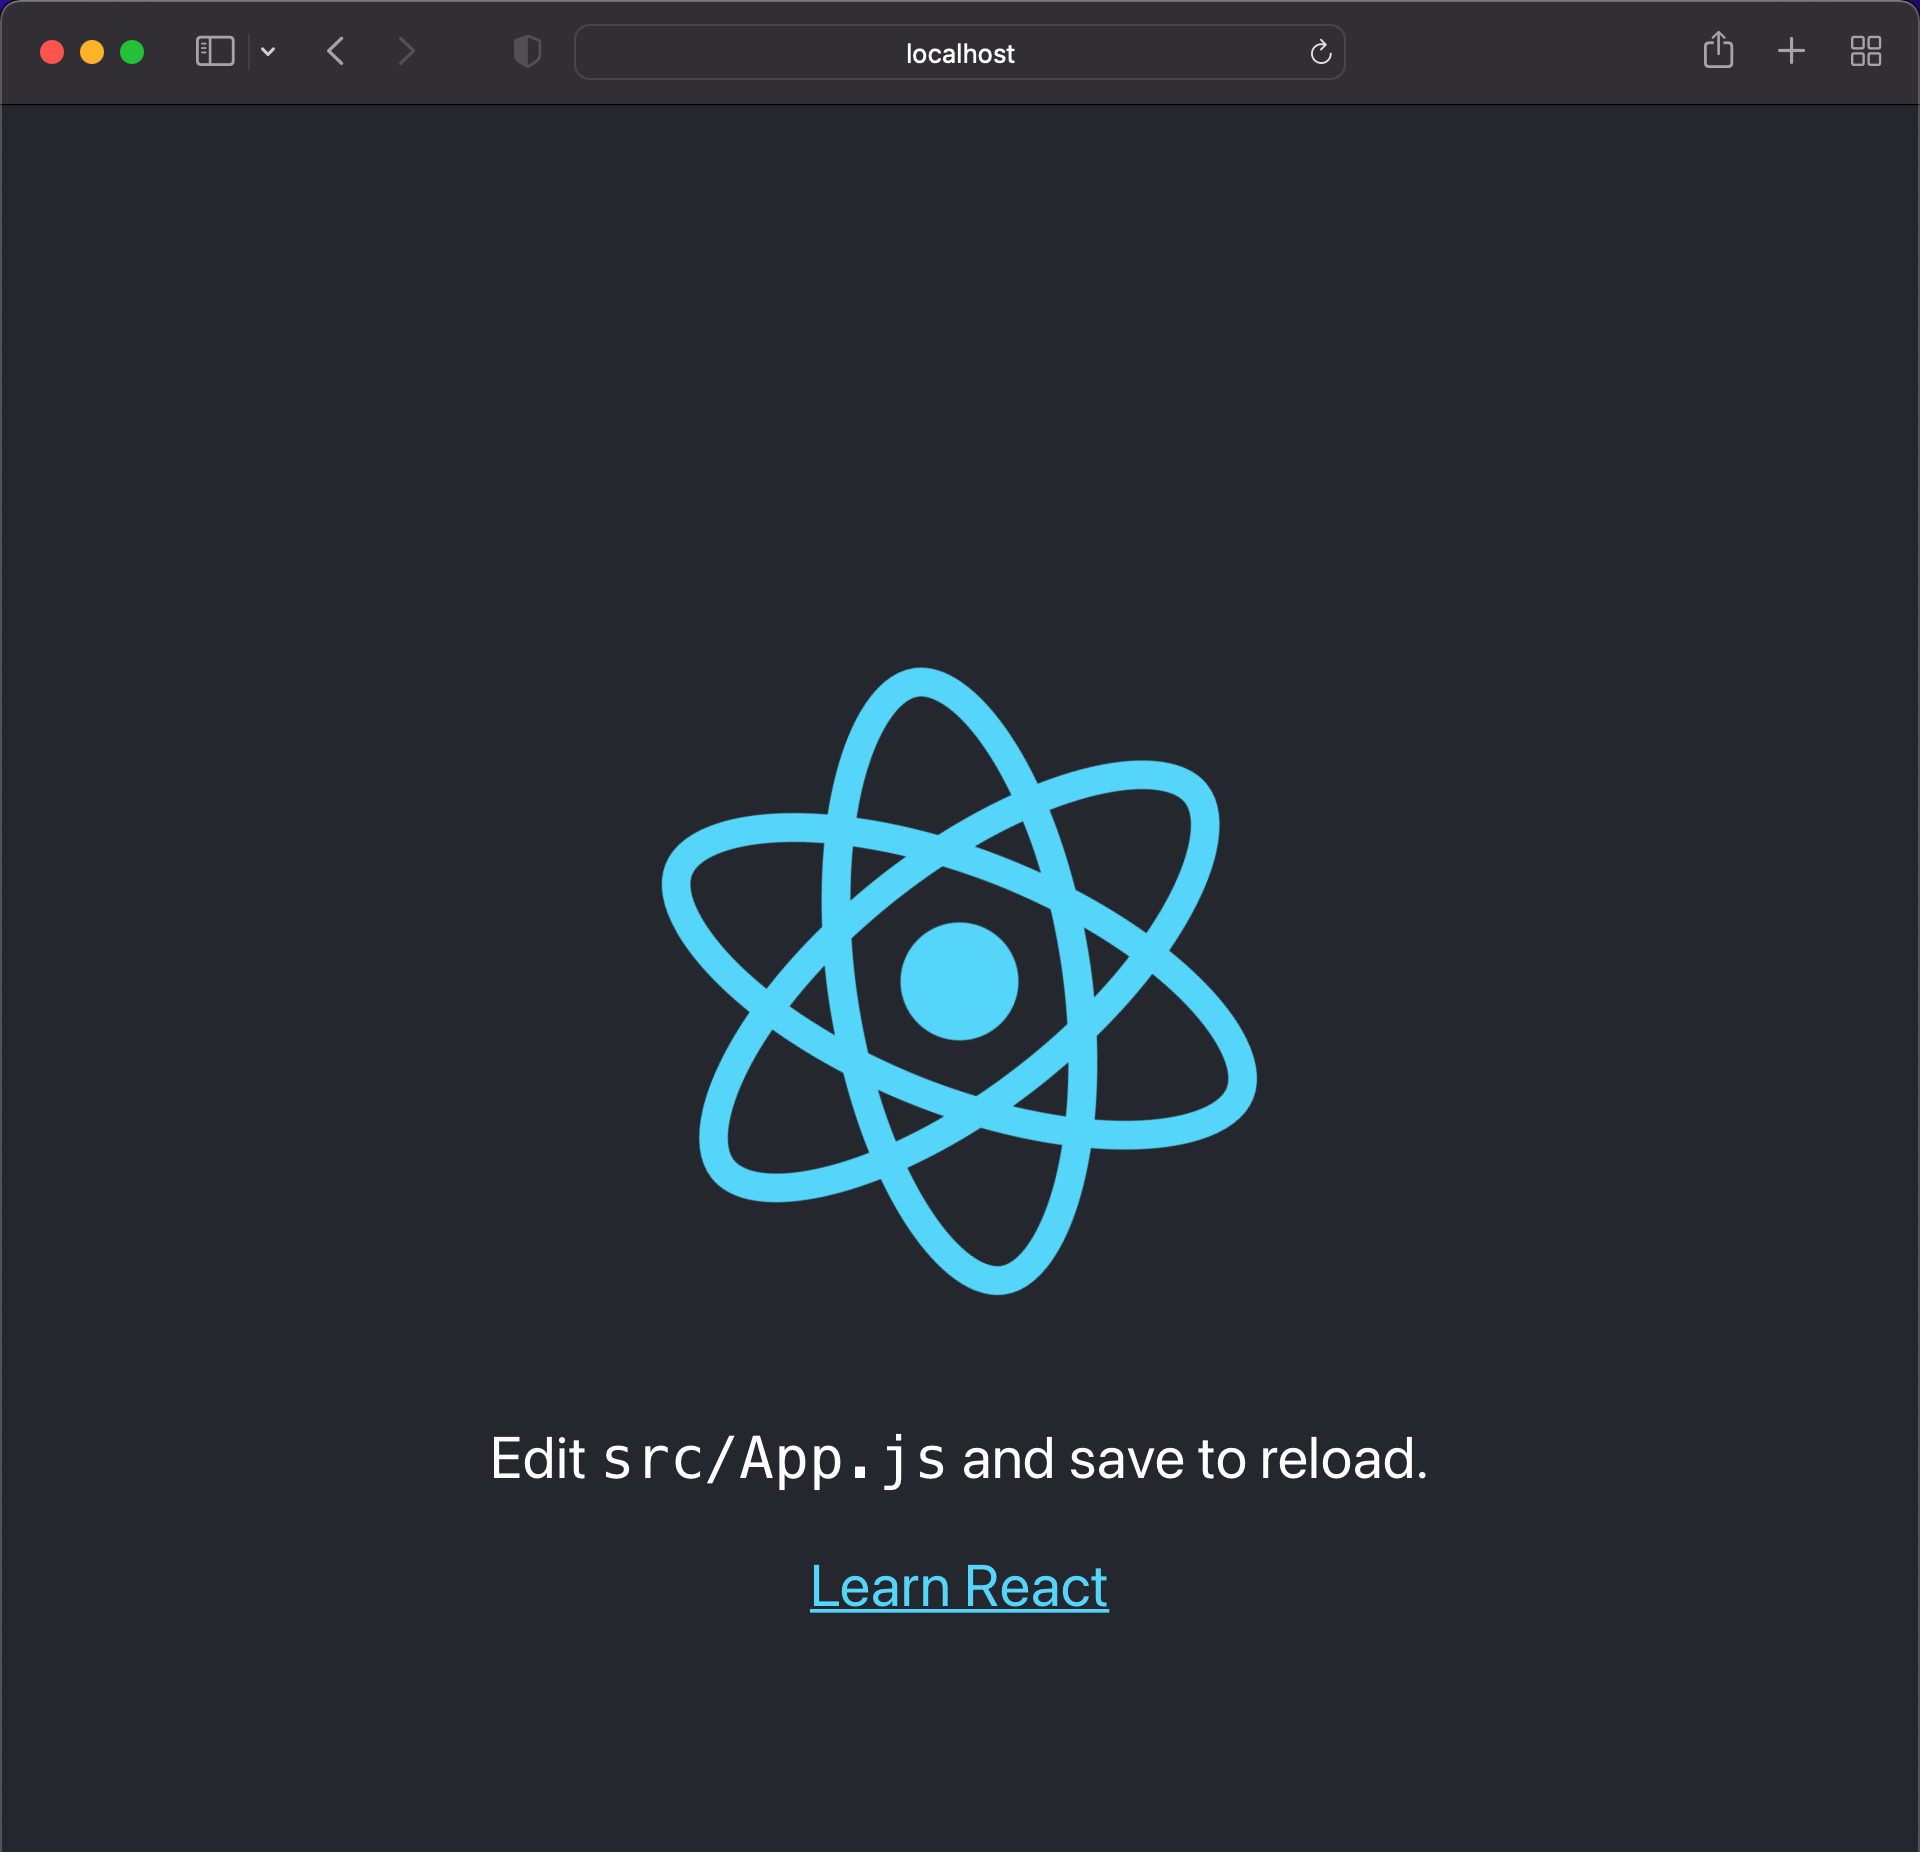The height and width of the screenshot is (1852, 1920).
Task: Click the word 'Edit' in instructions
Action: pyautogui.click(x=537, y=1459)
